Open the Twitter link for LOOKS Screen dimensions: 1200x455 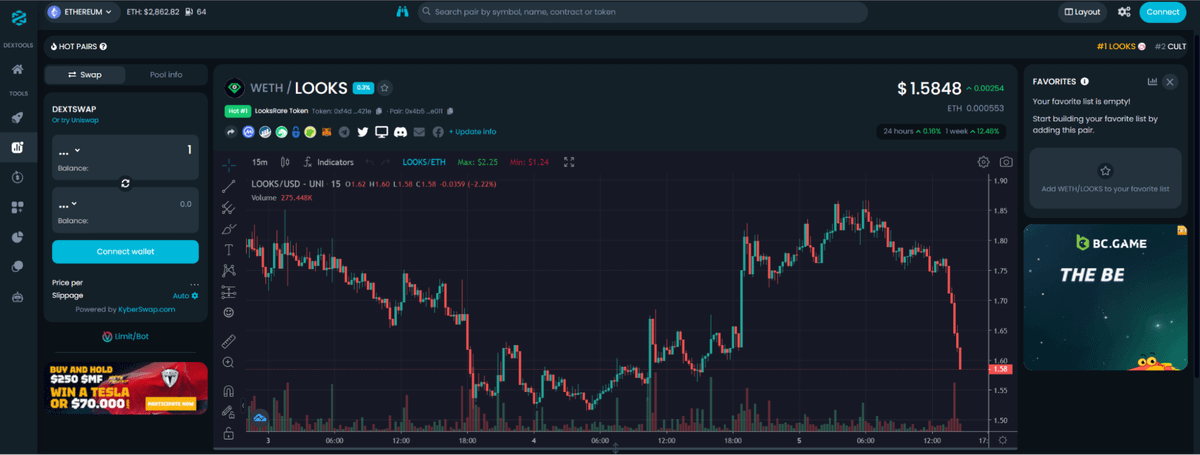point(363,132)
